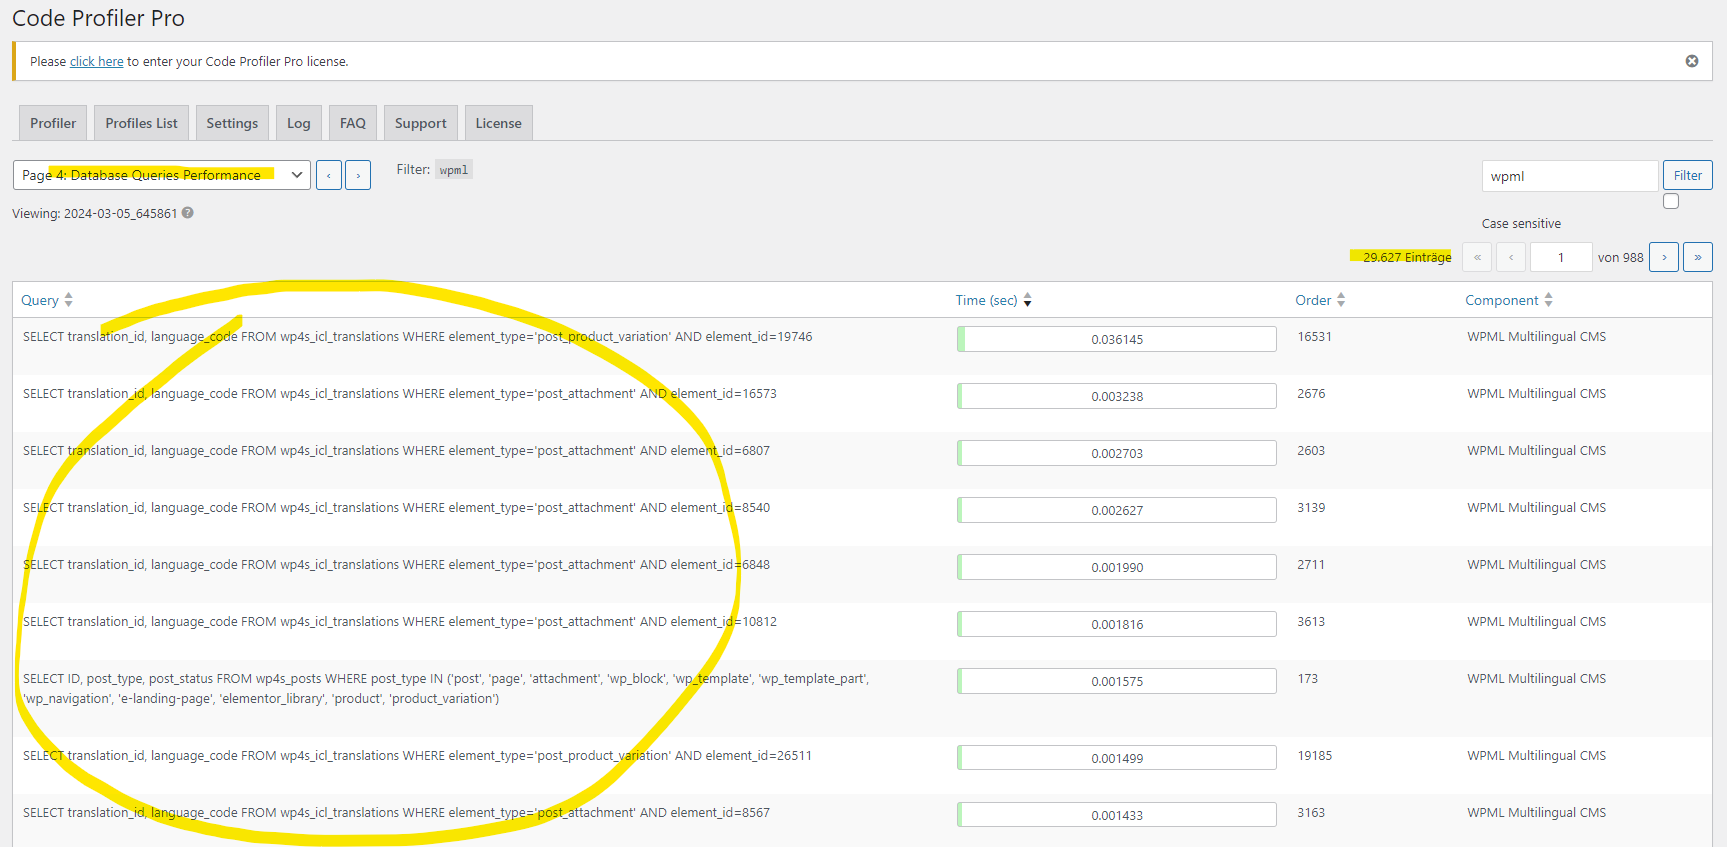Select order value 19185
Screen dimensions: 1727x848
pyautogui.click(x=1314, y=756)
